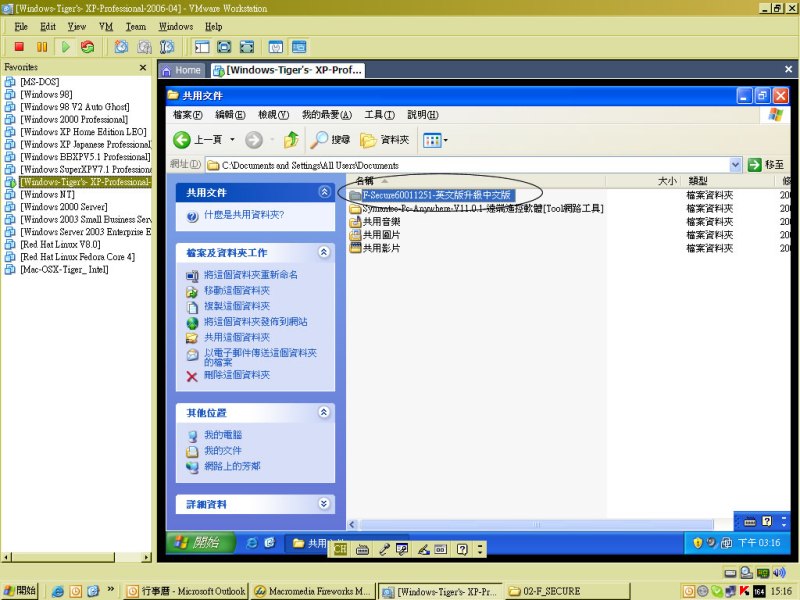Open the snapshot manager in the VMware toolbar

167,47
